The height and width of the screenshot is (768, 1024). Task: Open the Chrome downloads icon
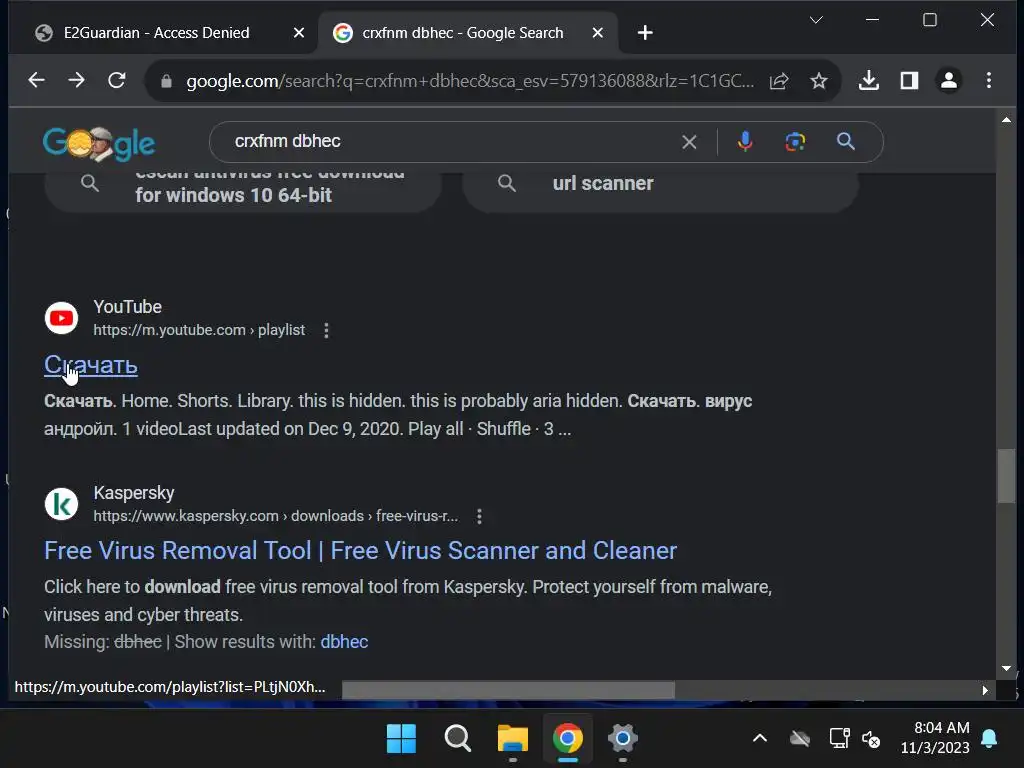tap(869, 80)
